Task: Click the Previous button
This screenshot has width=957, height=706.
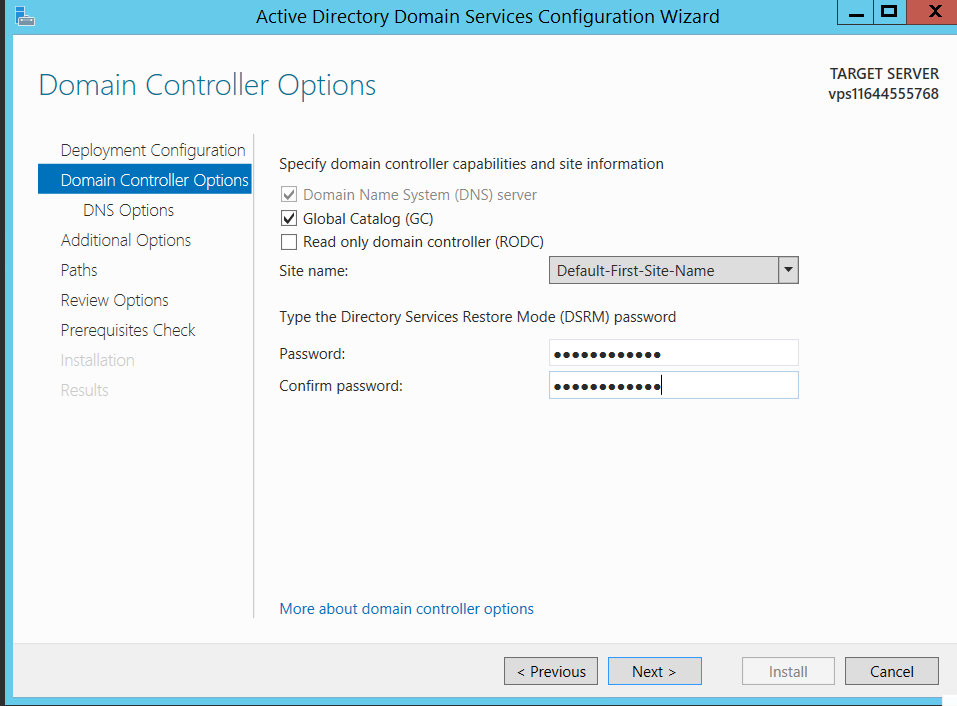Action: [551, 671]
